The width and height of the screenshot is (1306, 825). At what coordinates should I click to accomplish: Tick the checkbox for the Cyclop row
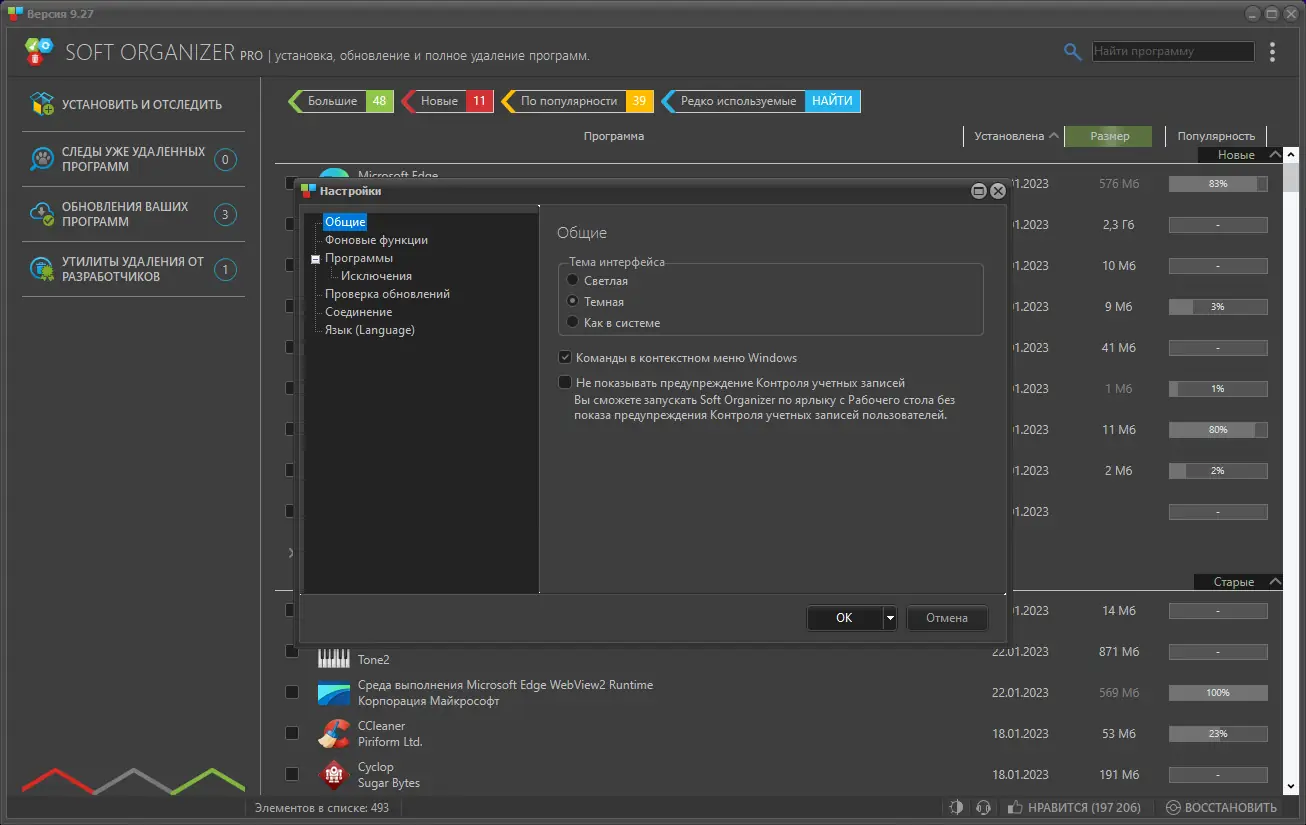pos(291,774)
